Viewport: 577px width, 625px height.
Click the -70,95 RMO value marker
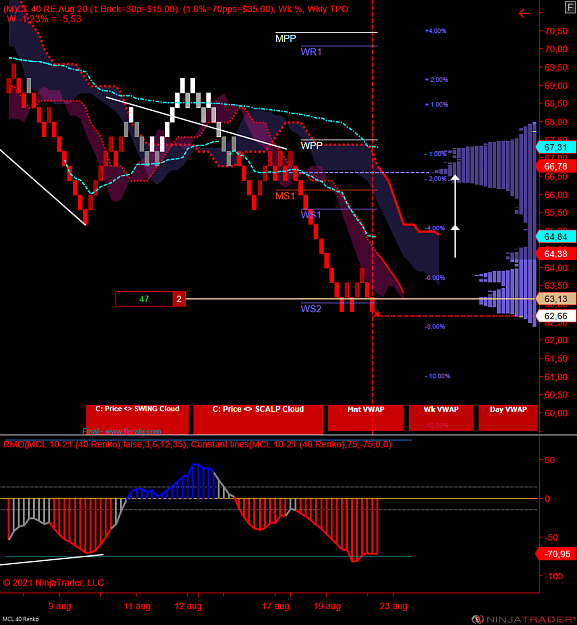point(556,554)
